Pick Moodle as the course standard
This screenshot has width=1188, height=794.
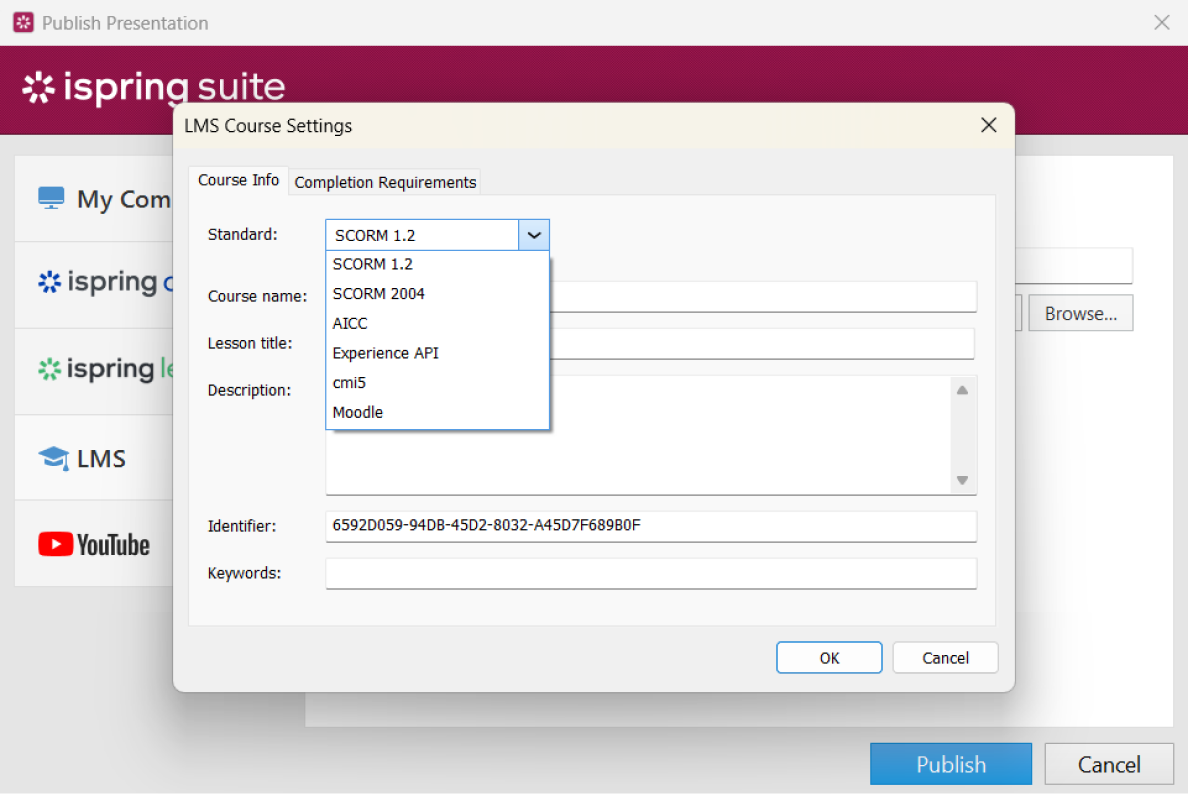click(357, 411)
